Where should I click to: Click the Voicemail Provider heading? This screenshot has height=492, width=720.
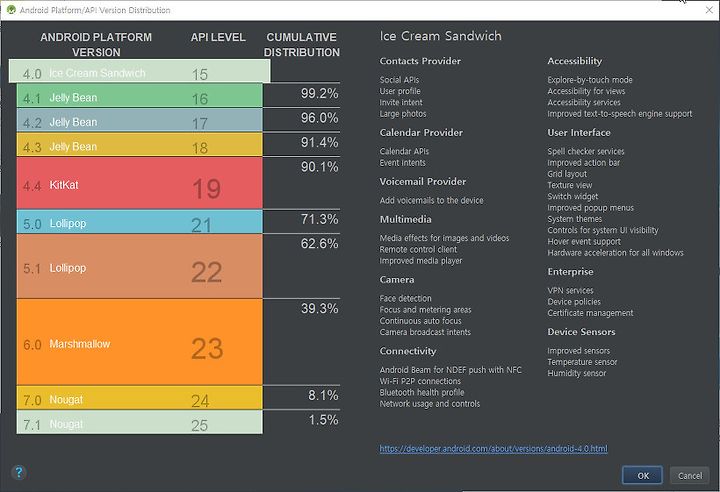click(x=422, y=181)
